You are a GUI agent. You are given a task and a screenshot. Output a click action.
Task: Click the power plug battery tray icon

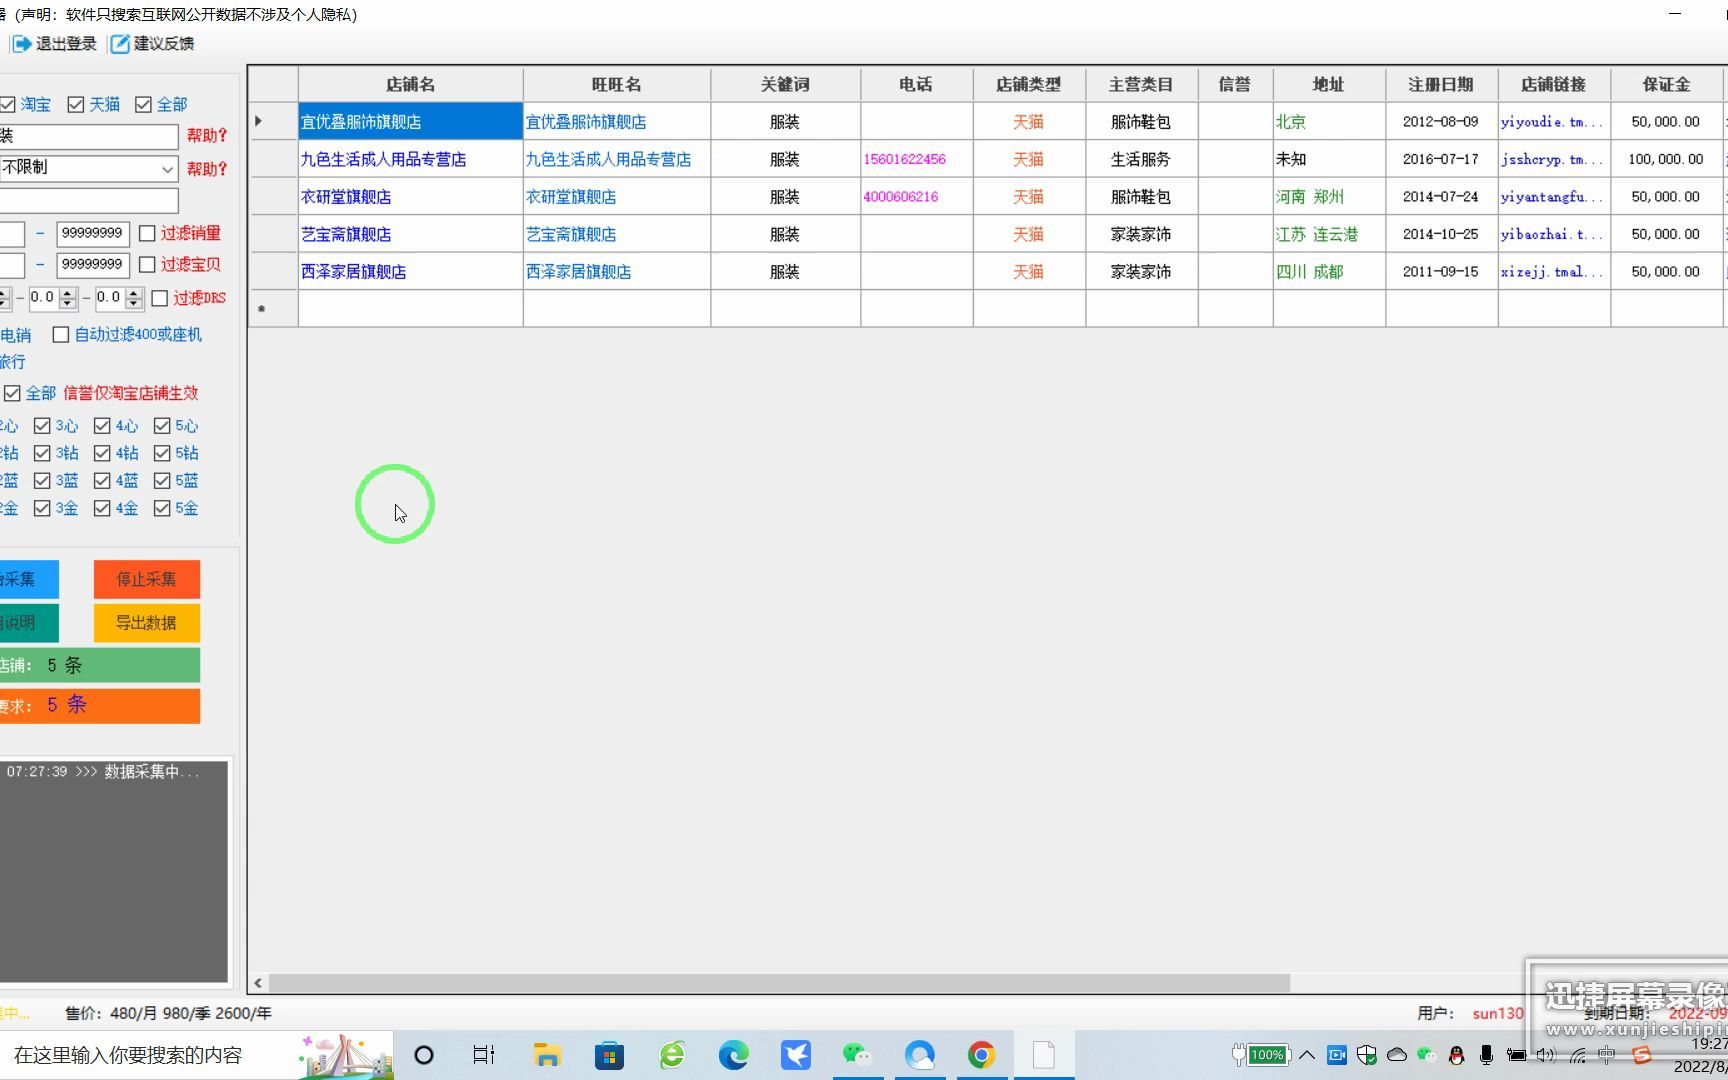click(1516, 1055)
